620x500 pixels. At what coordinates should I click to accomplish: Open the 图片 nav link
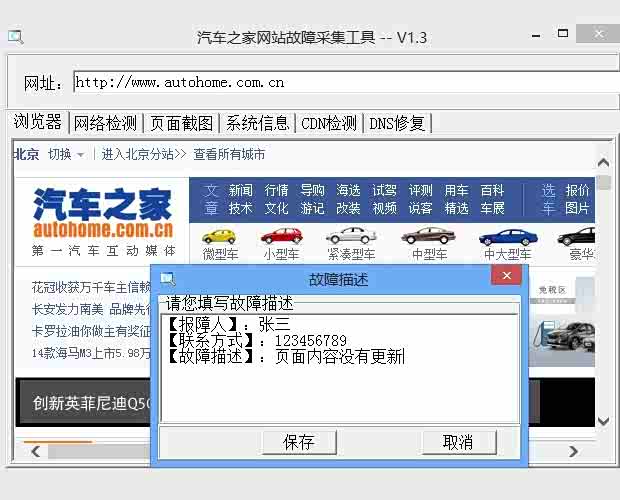pos(577,208)
